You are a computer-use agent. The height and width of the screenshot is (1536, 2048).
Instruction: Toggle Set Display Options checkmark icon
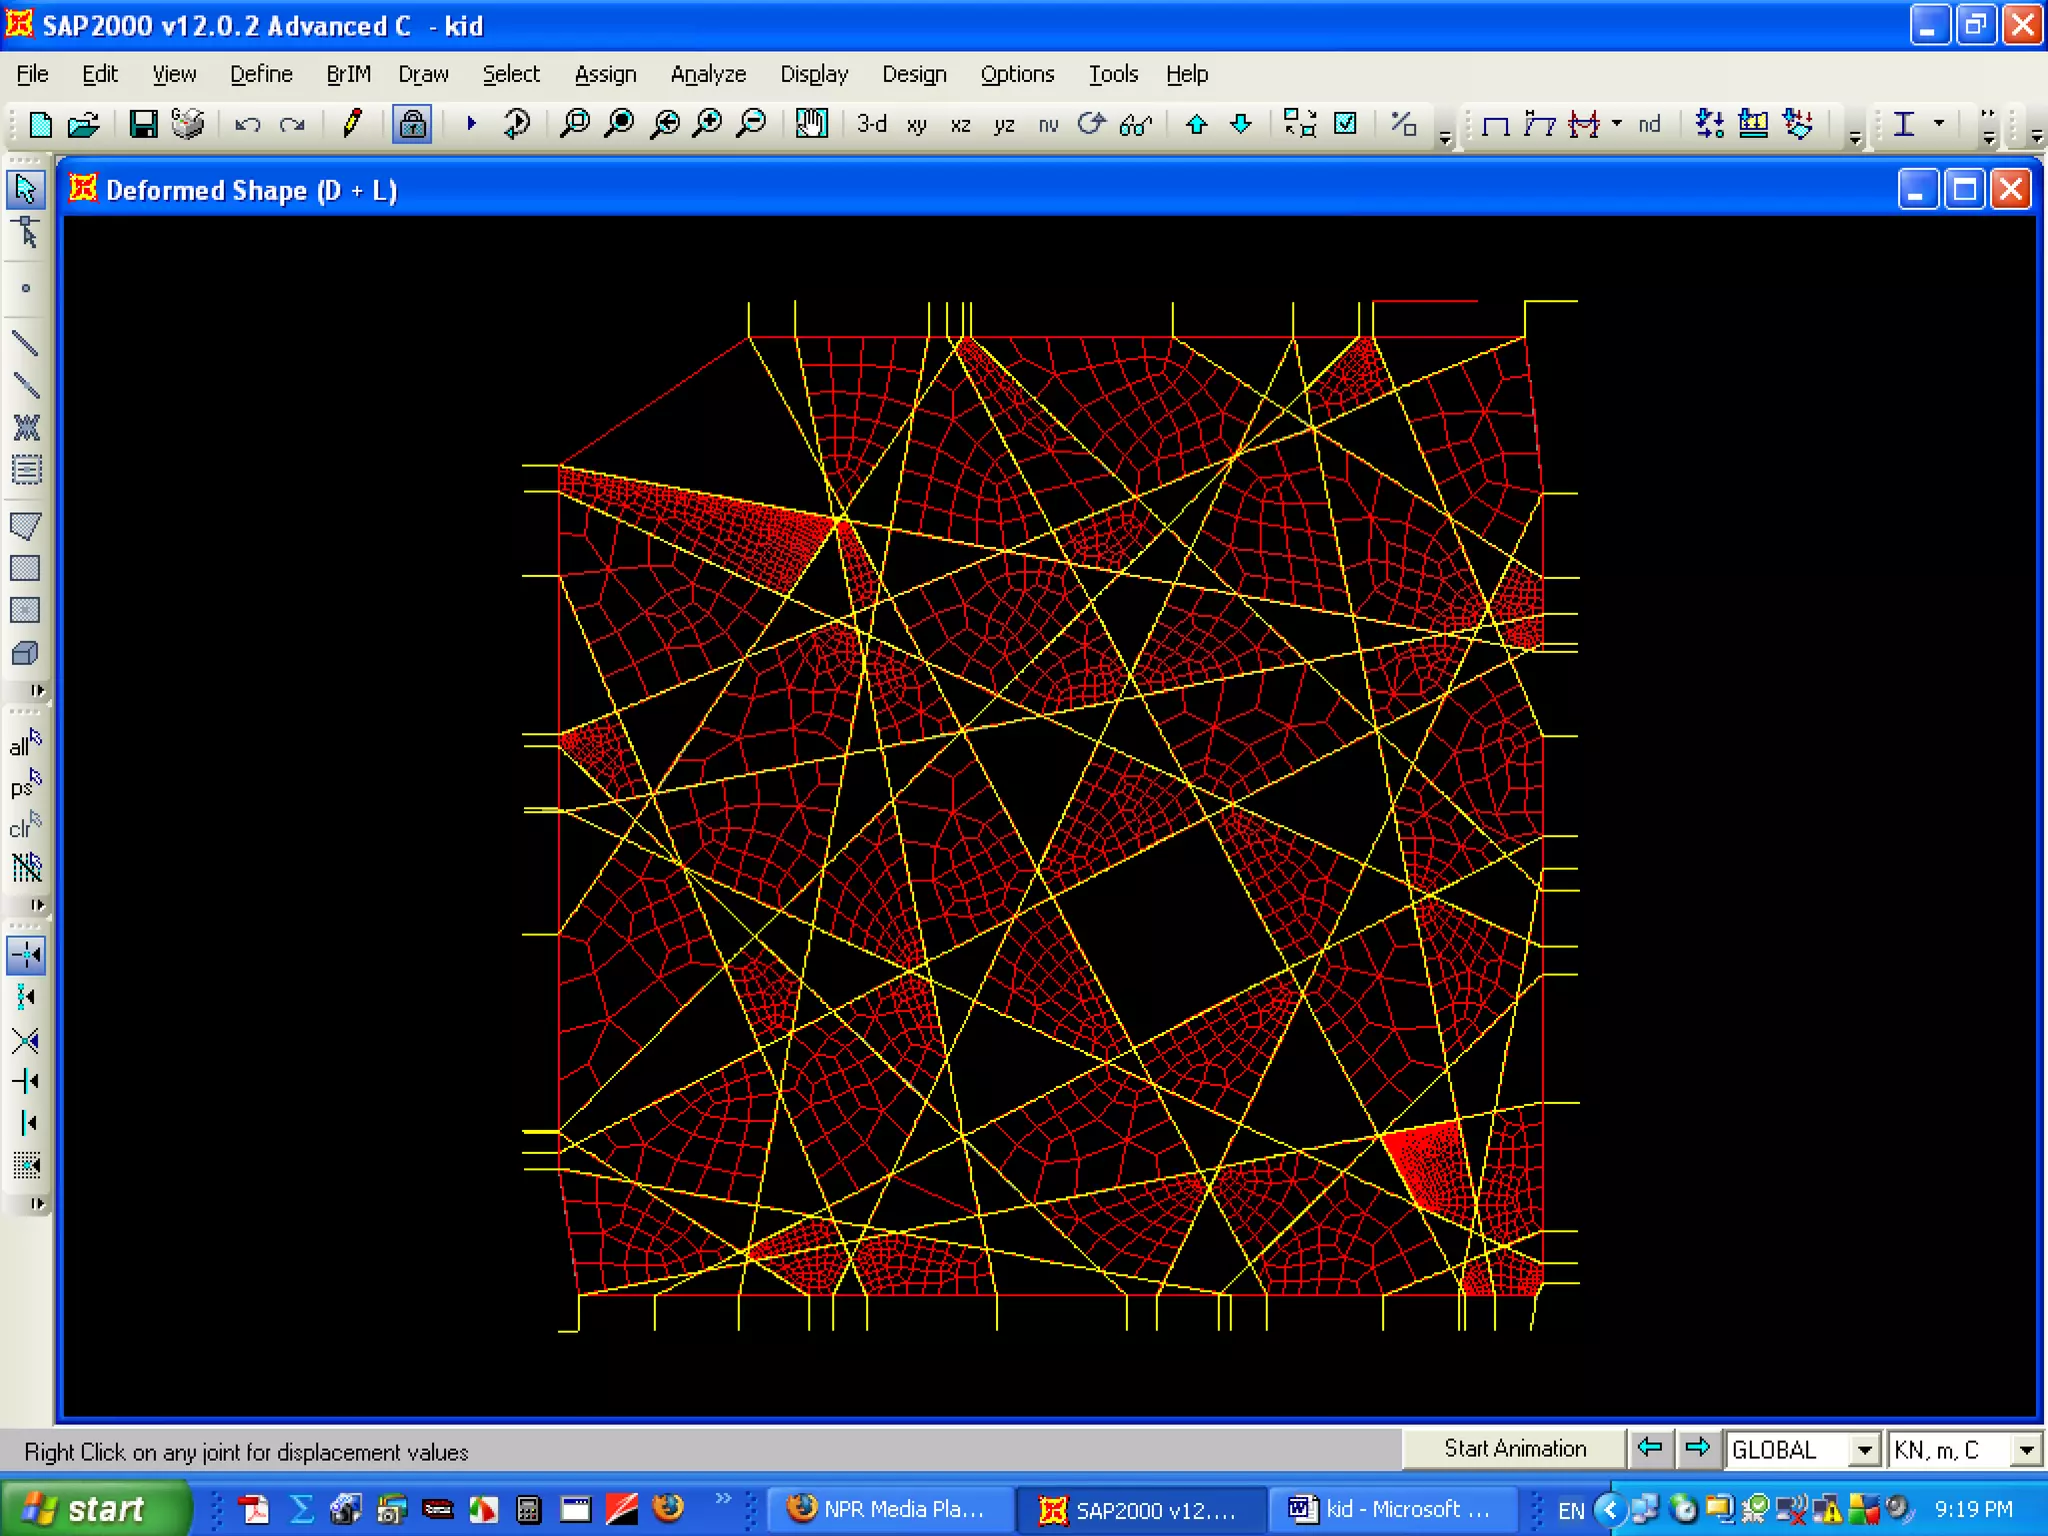1346,124
